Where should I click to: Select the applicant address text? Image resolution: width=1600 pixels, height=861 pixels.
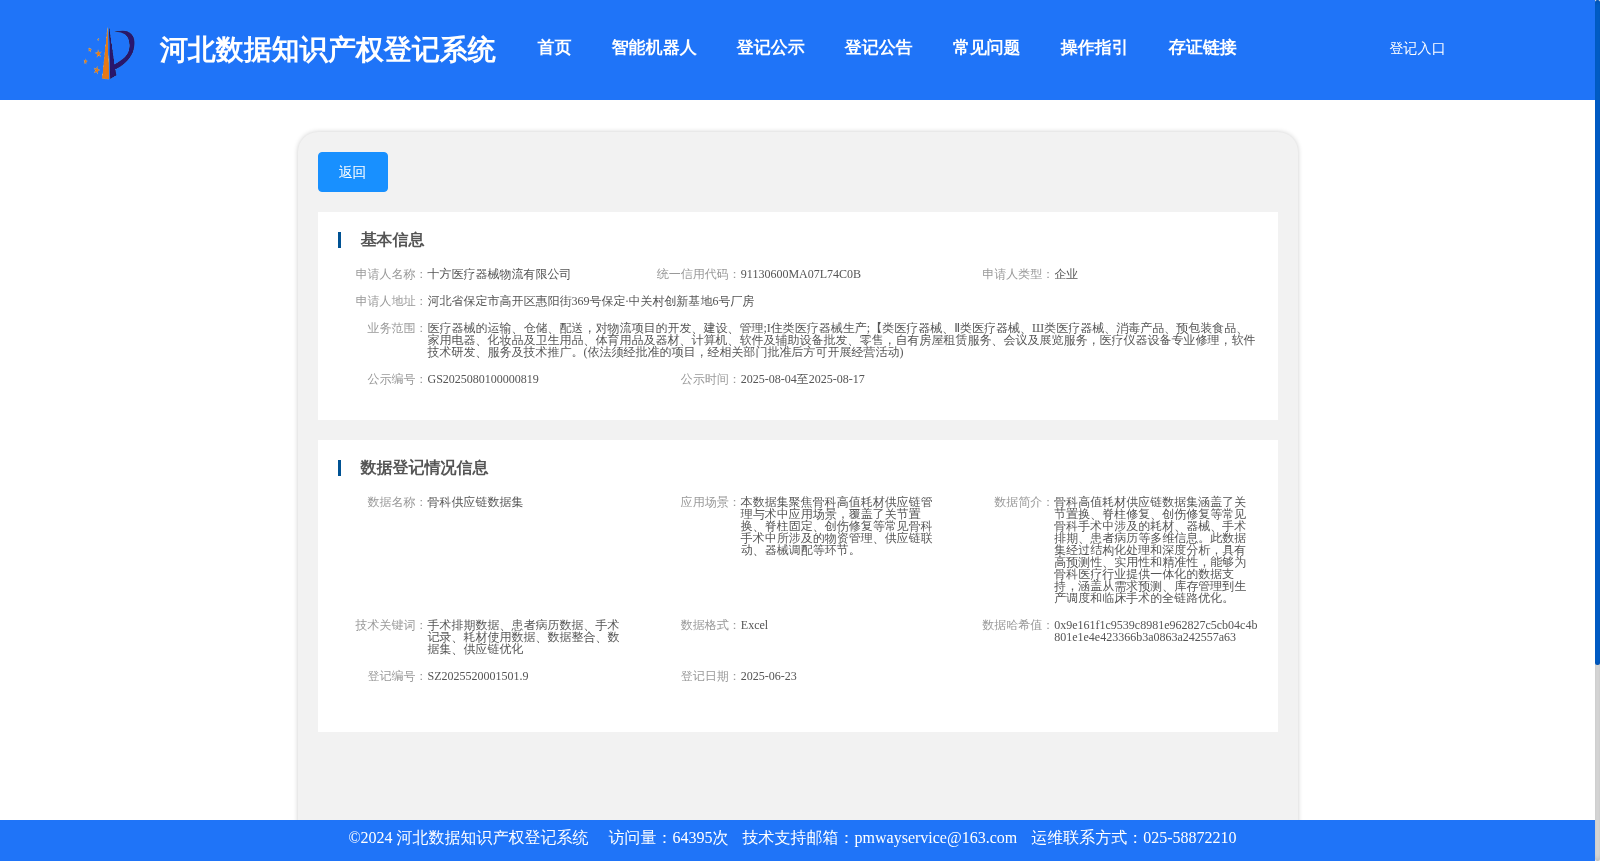tap(591, 301)
